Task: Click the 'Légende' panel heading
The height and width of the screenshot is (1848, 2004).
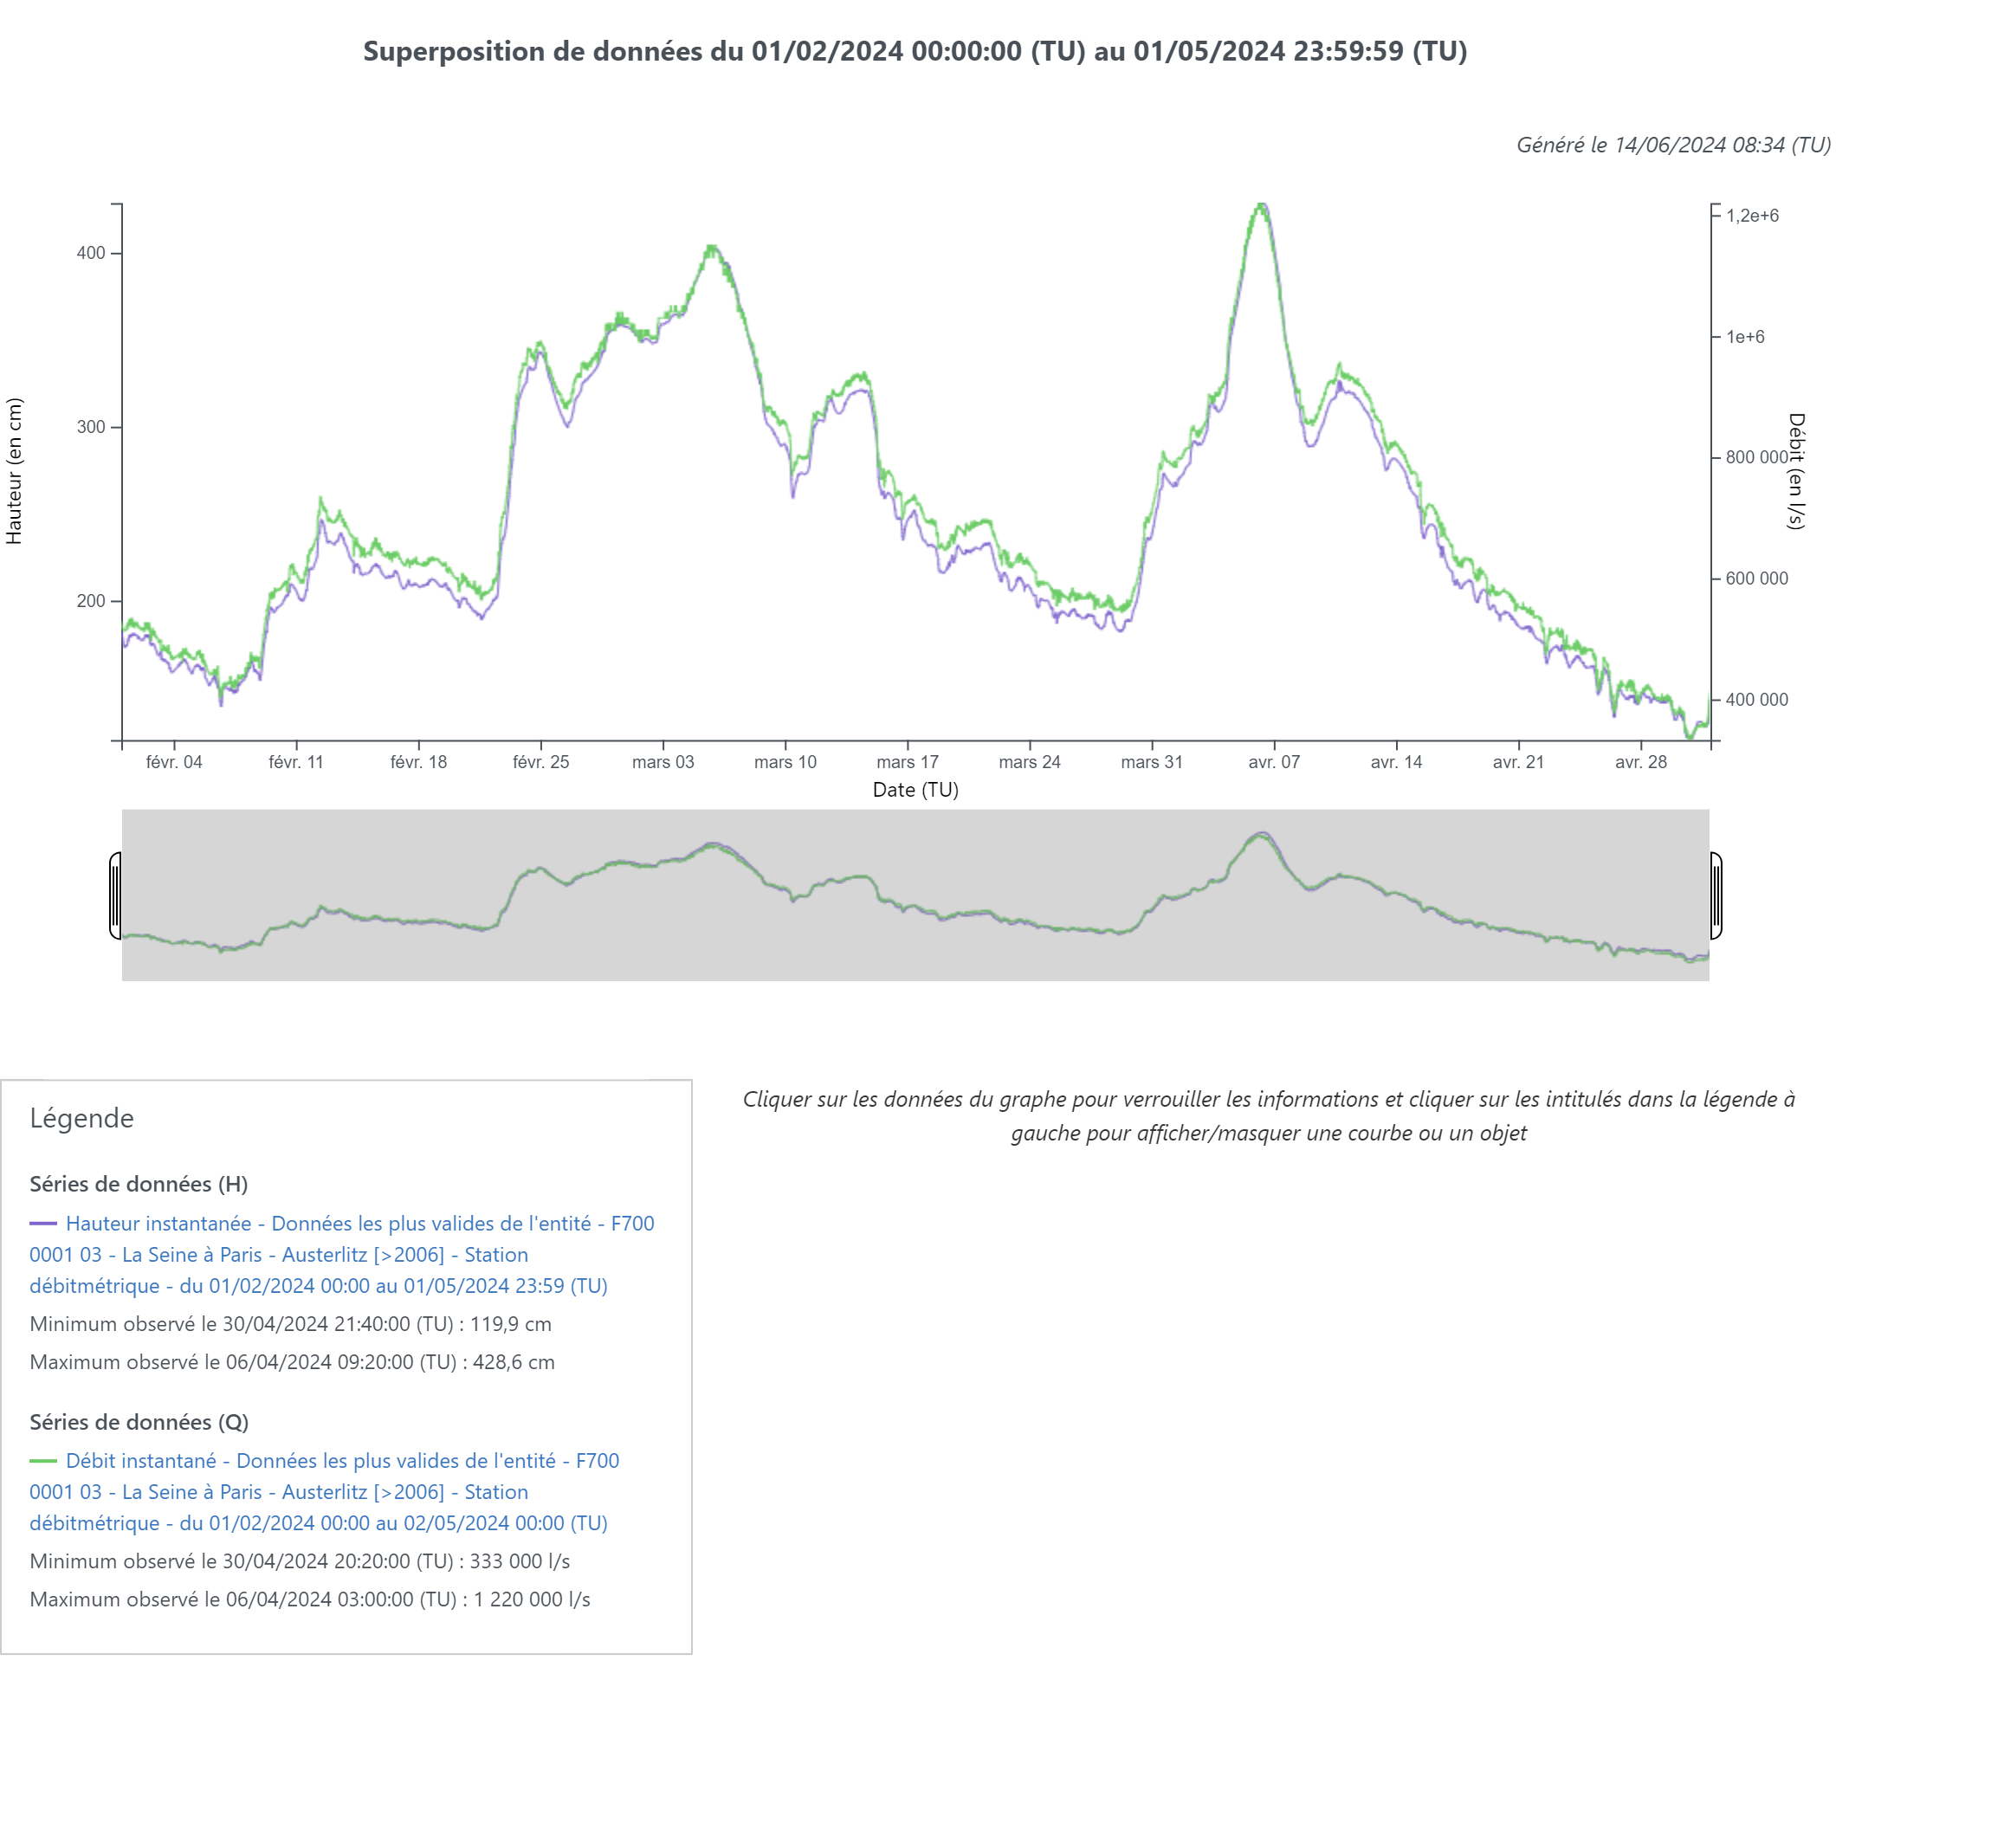Action: click(82, 1118)
